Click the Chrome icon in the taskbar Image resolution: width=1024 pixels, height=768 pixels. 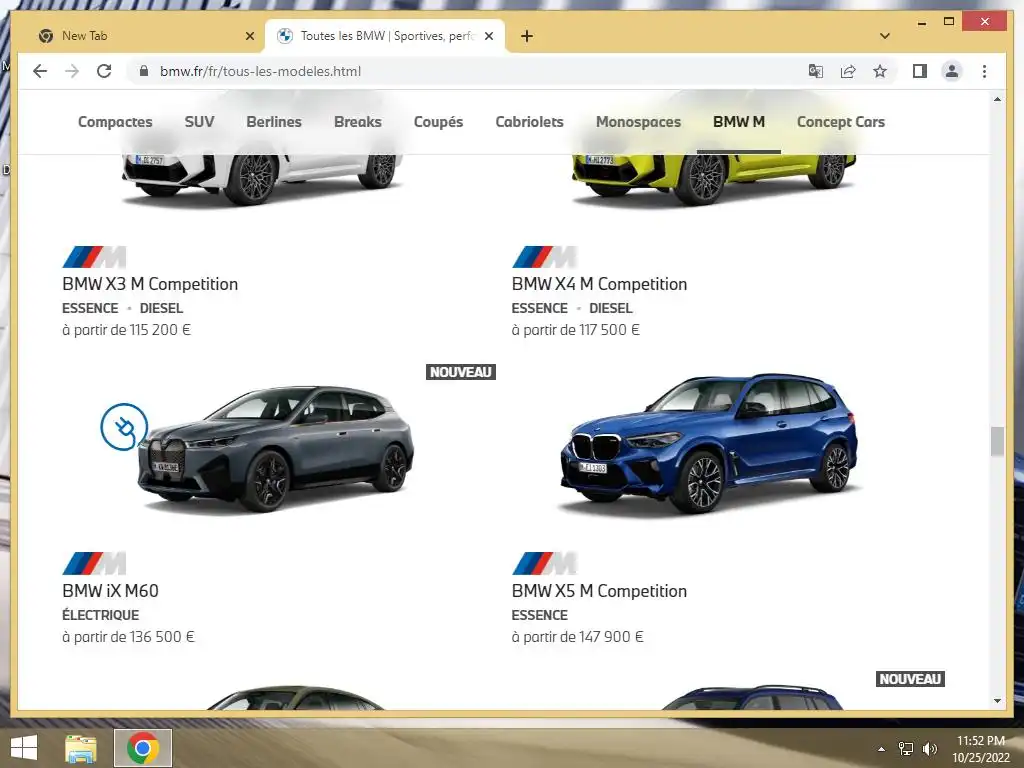143,748
